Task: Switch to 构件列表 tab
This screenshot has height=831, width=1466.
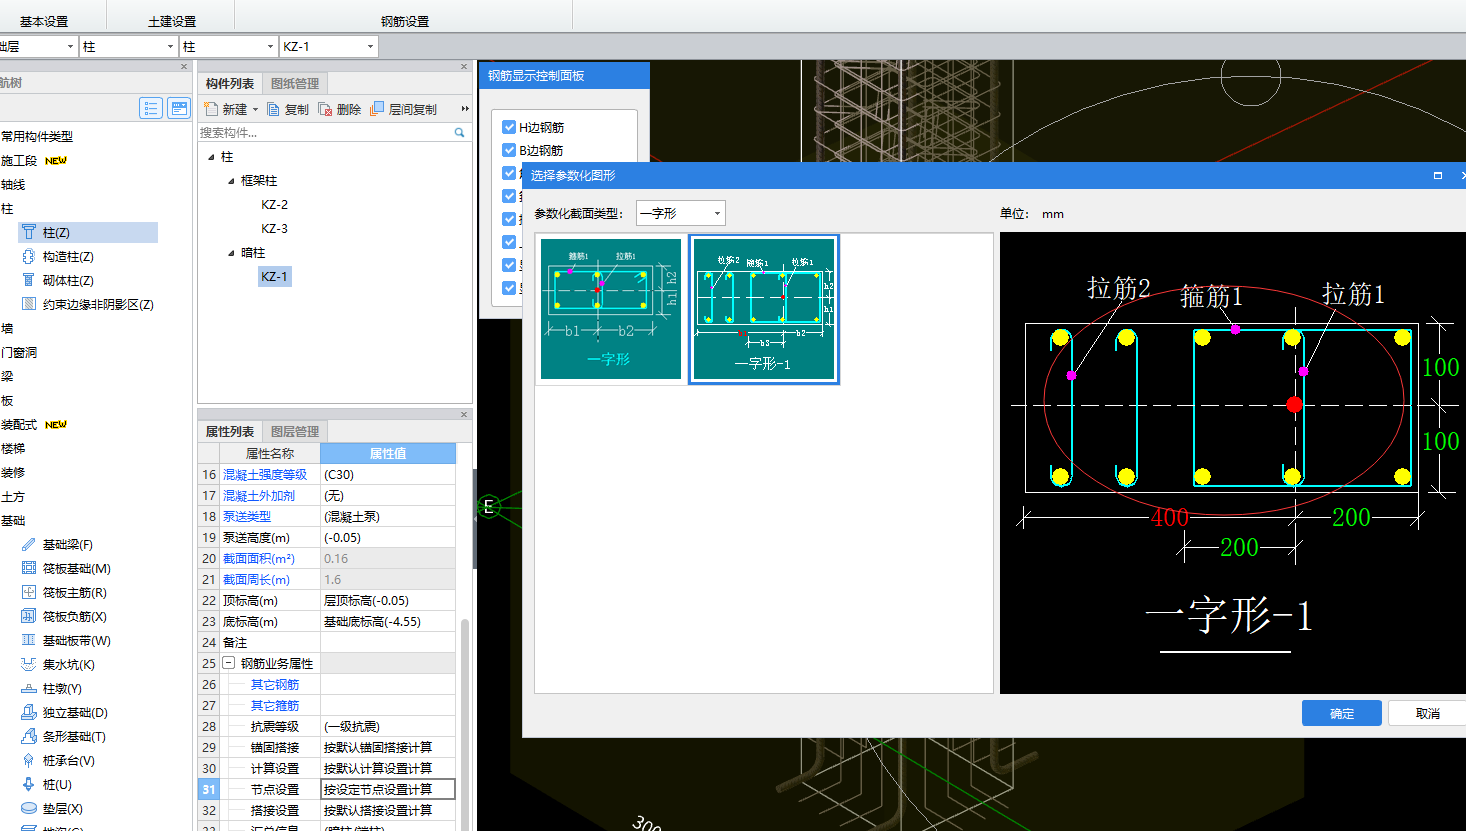Action: (230, 83)
